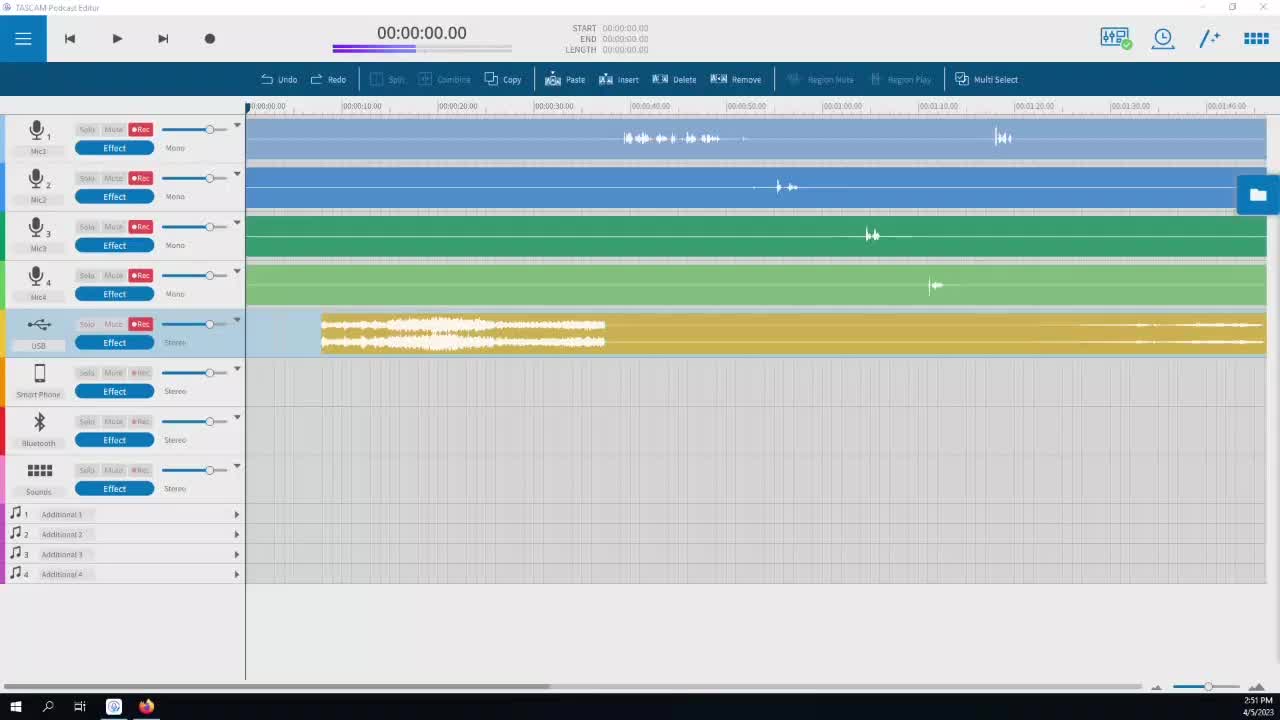
Task: Open the Effect button for Smart Phone
Action: (115, 391)
